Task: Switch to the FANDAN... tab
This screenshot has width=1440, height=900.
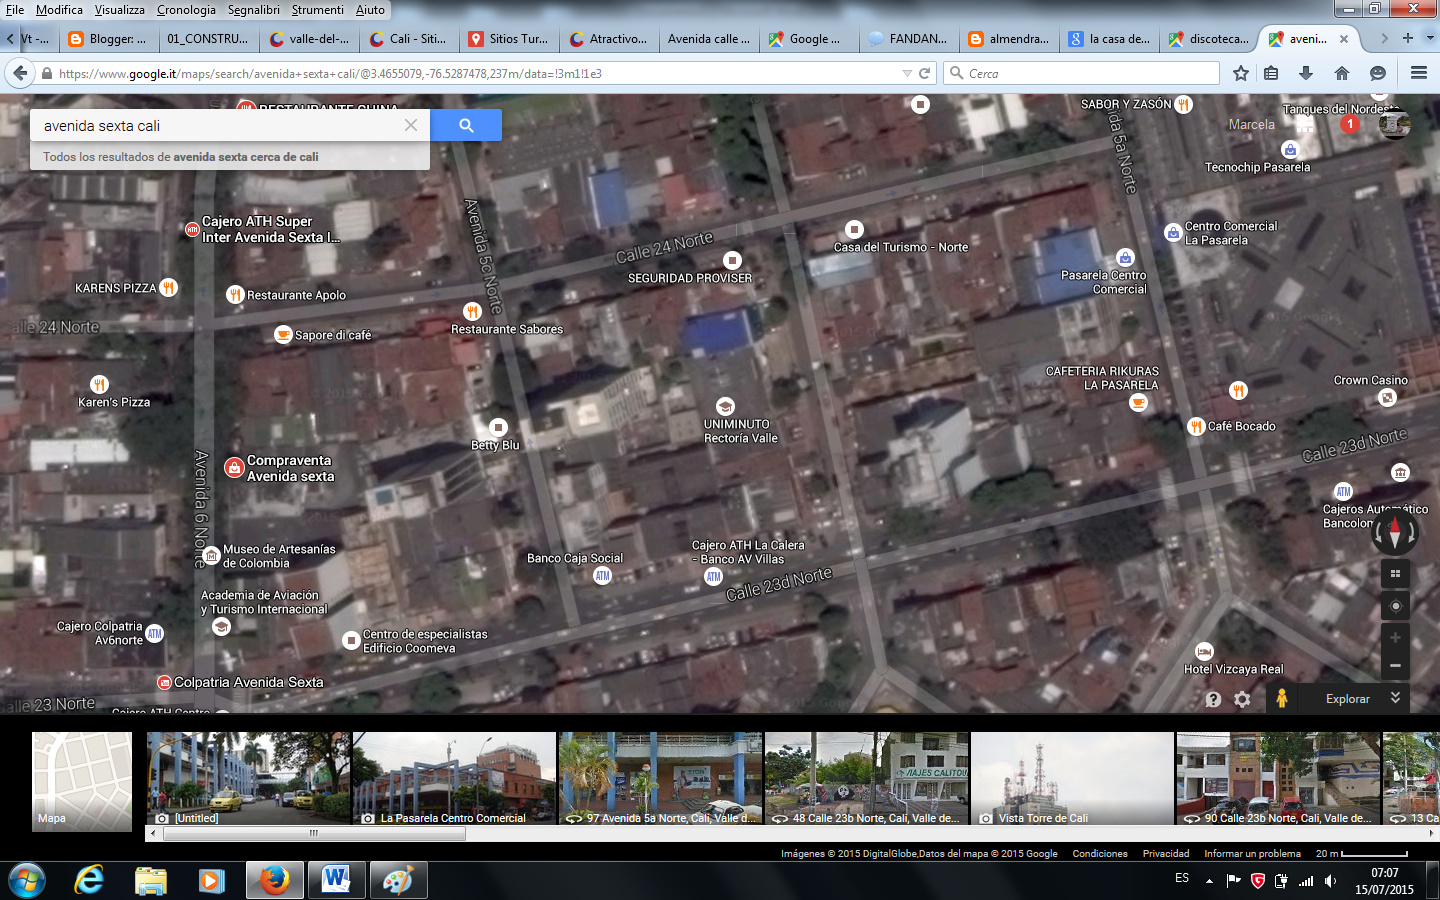Action: point(909,39)
